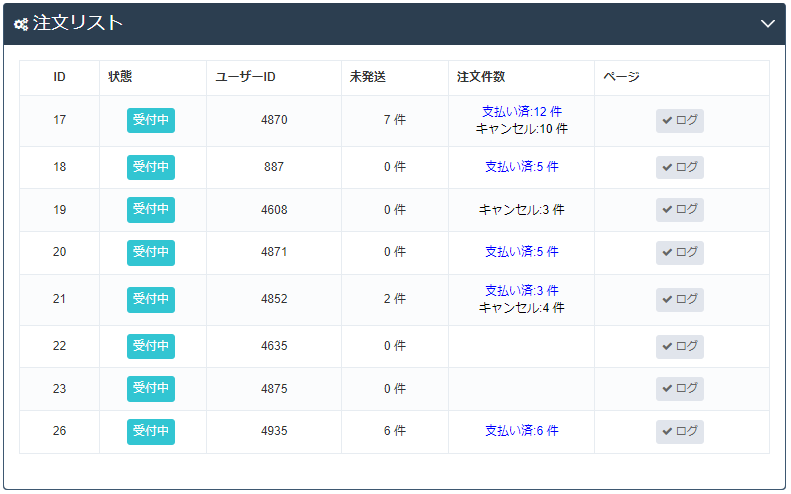Click the gears icon beside 注文リスト title
The image size is (791, 494).
[x=21, y=24]
